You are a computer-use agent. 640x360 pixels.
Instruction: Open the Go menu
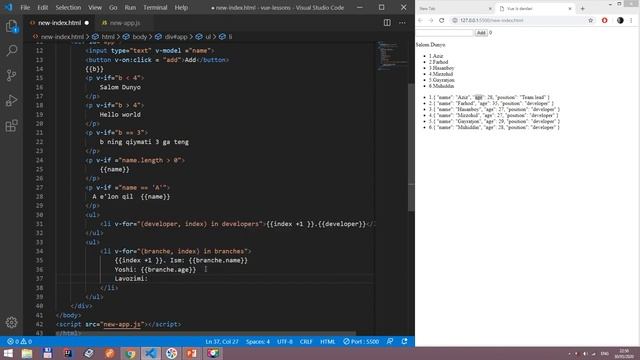tap(113, 7)
